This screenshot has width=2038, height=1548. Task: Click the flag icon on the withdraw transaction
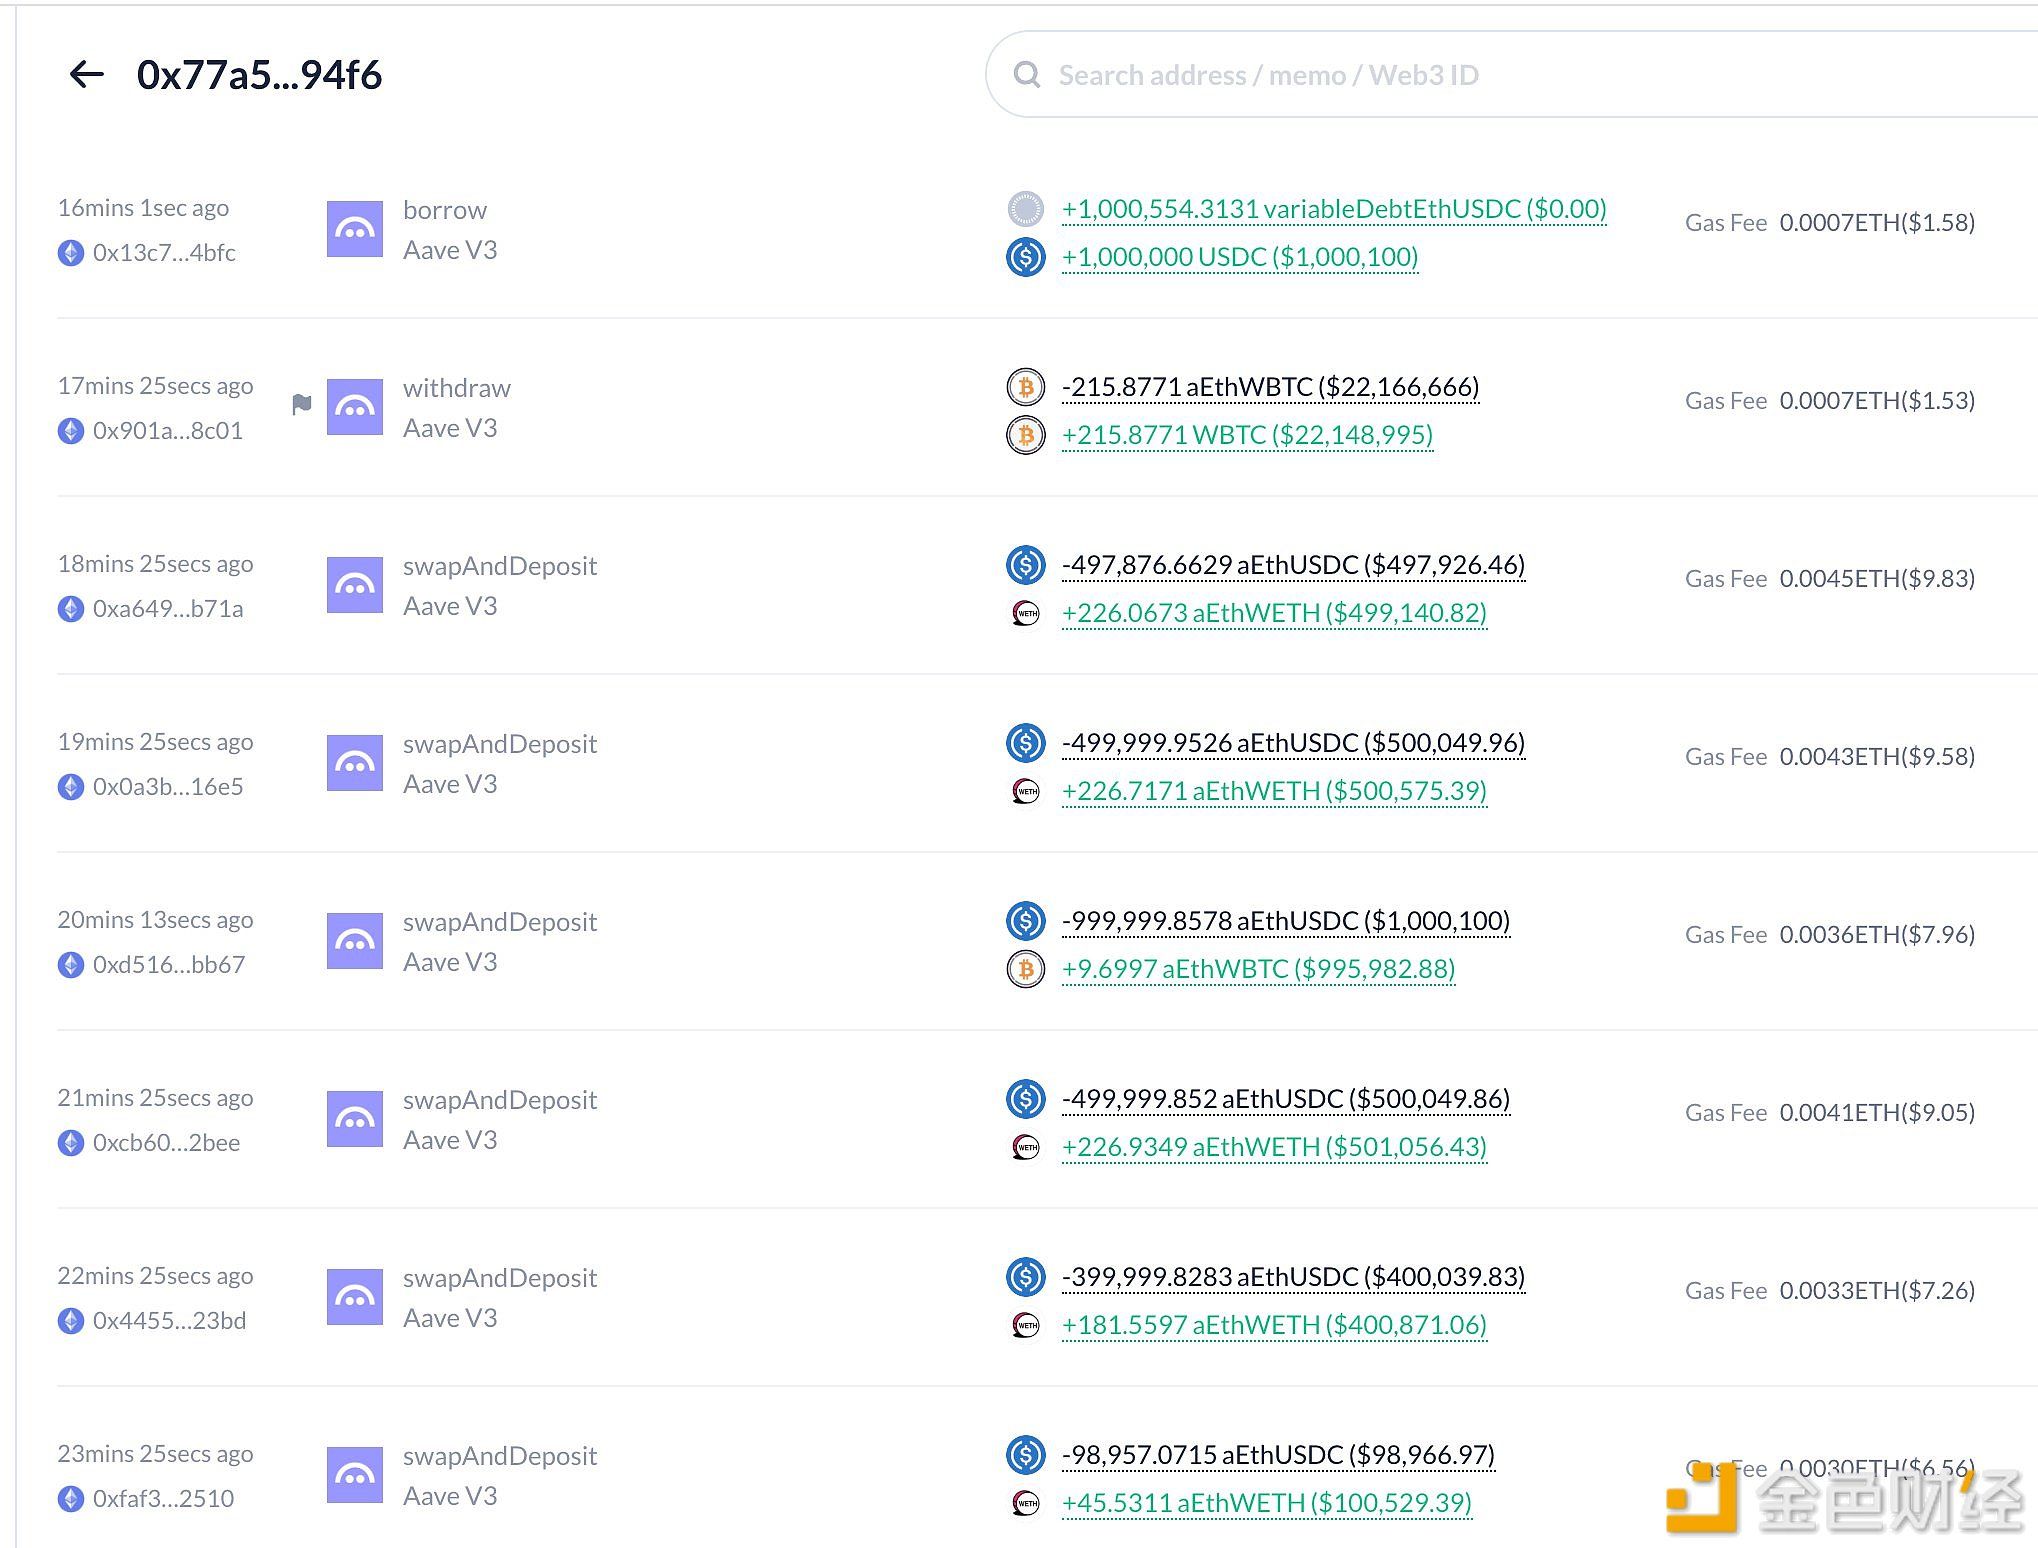[x=301, y=404]
